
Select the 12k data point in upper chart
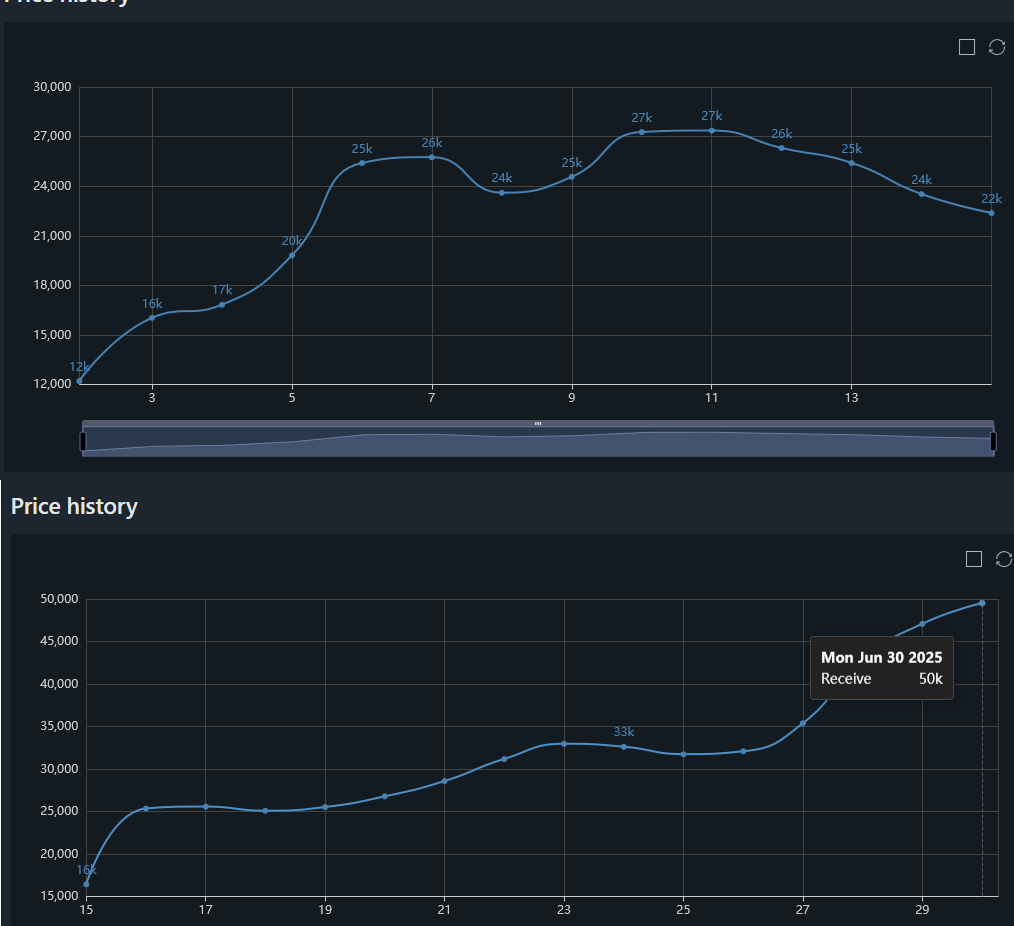[80, 381]
